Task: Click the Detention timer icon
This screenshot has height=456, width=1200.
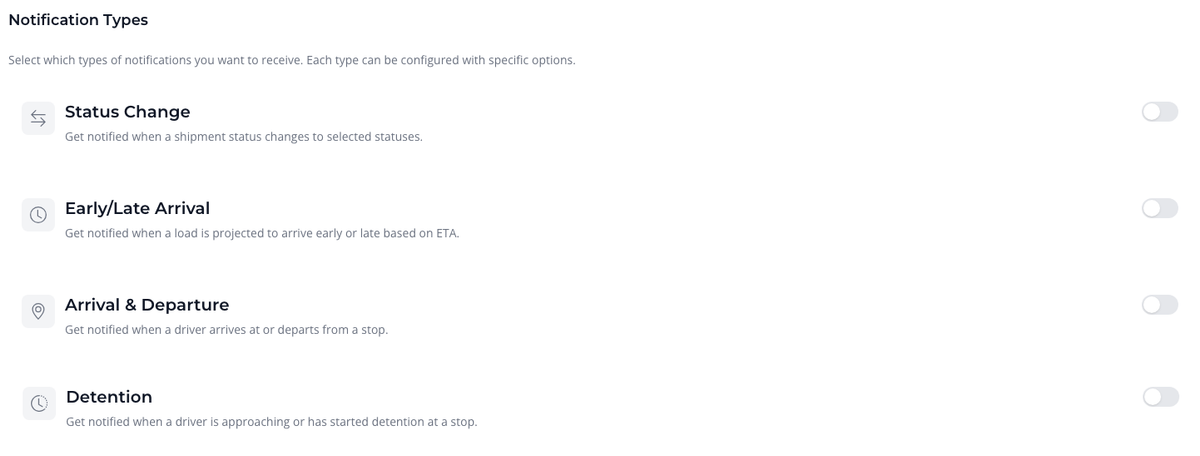Action: [x=39, y=404]
